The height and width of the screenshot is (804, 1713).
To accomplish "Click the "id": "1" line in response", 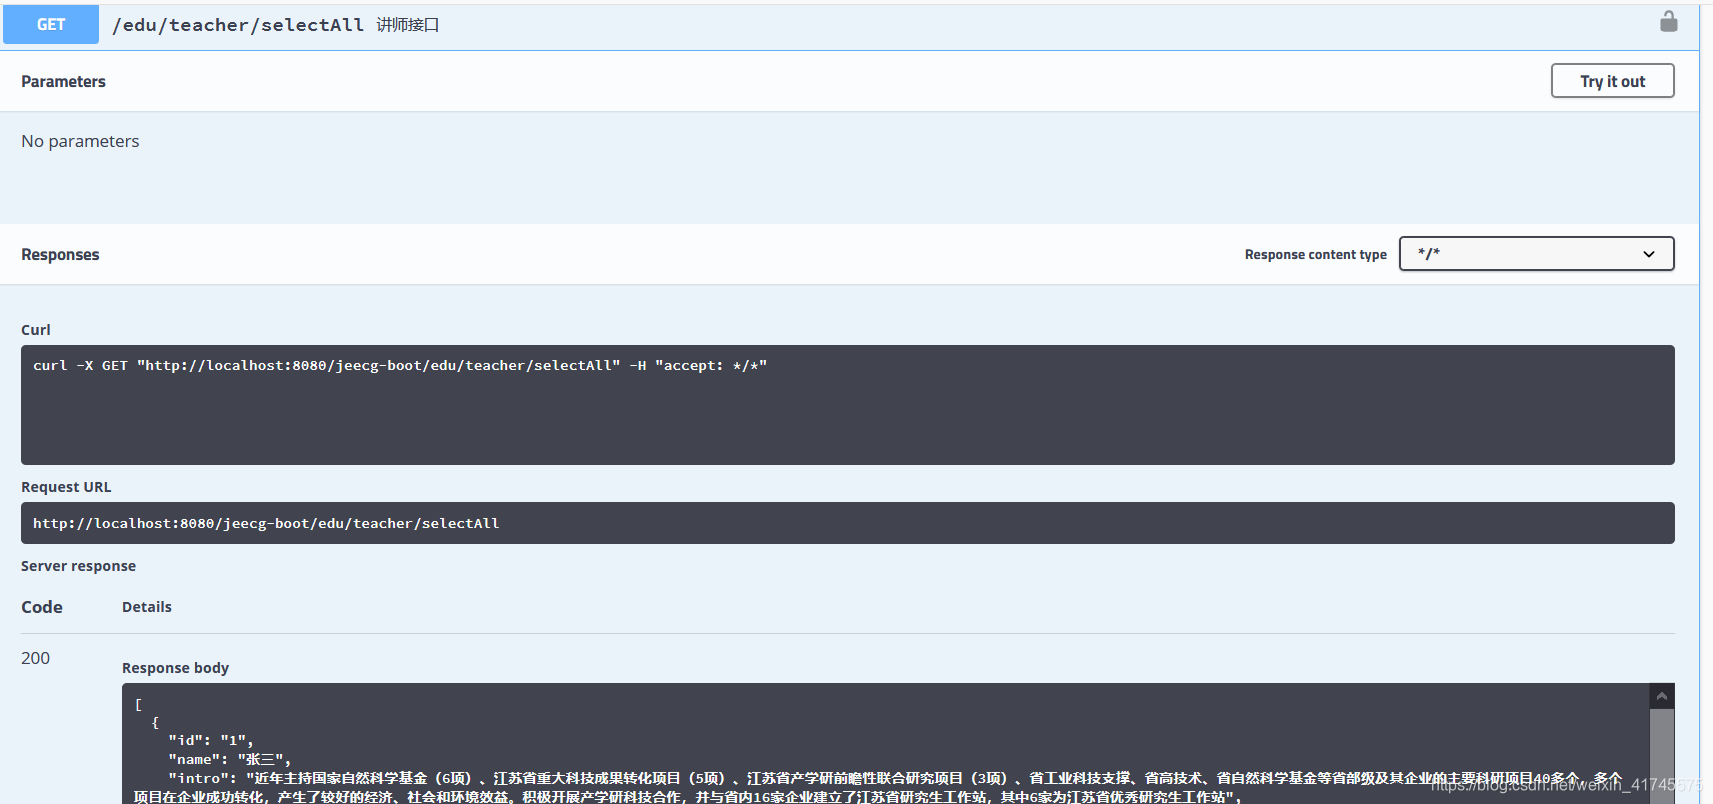I will (210, 740).
